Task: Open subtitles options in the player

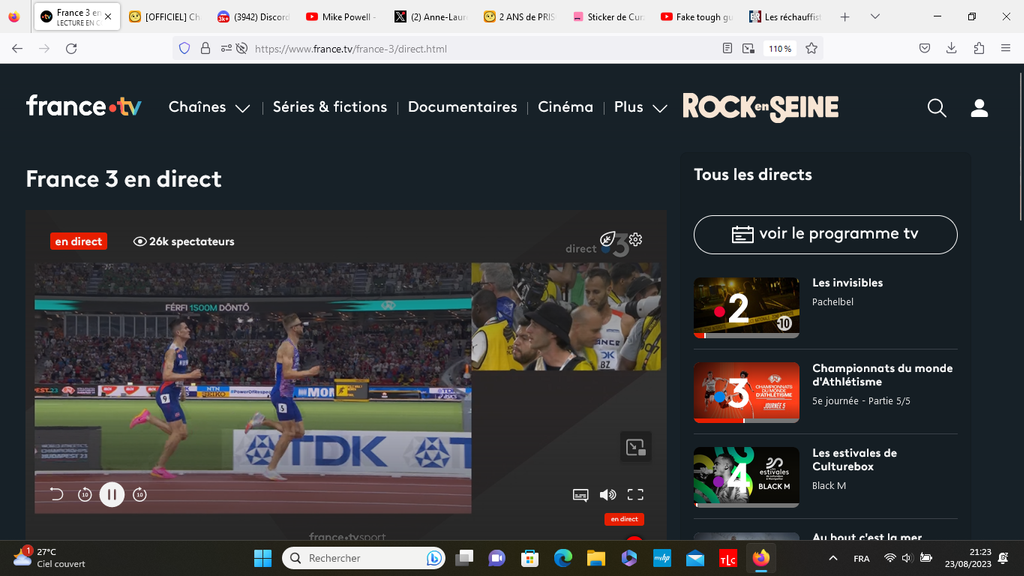Action: point(581,495)
